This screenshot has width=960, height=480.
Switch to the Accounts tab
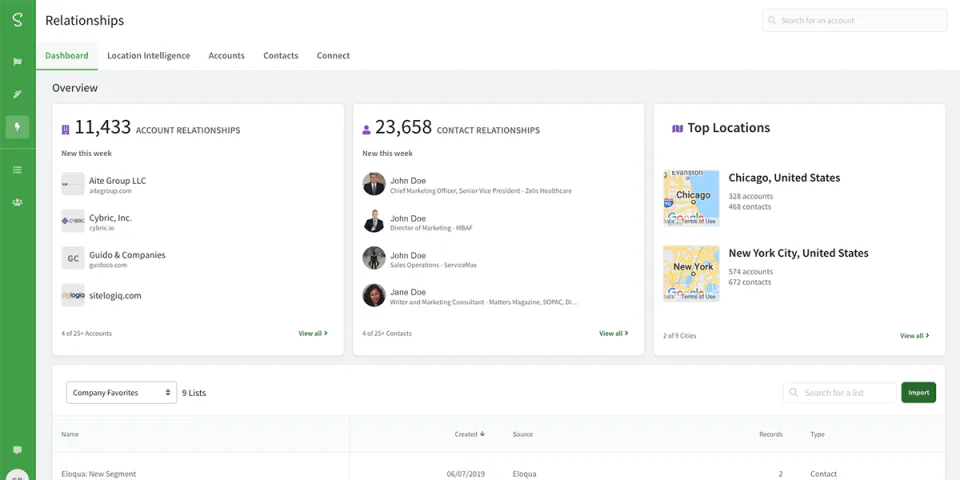227,55
